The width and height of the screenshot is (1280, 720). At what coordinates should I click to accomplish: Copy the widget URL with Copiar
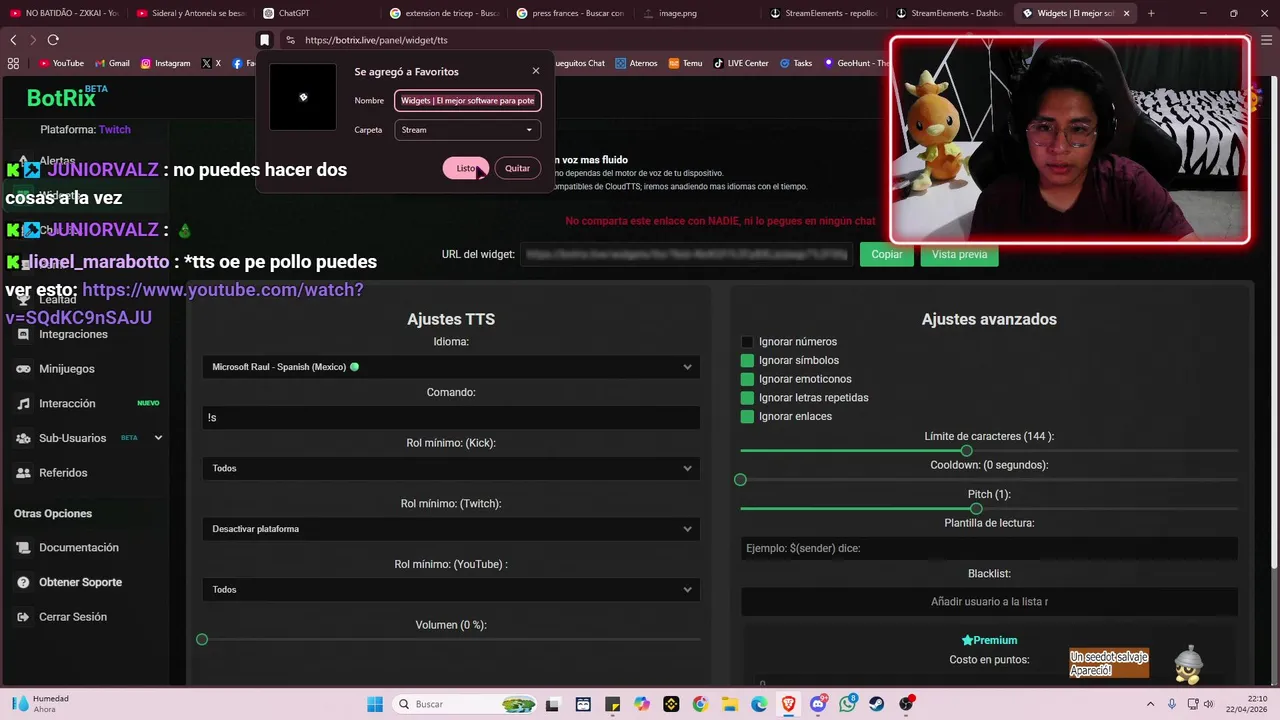coord(886,254)
